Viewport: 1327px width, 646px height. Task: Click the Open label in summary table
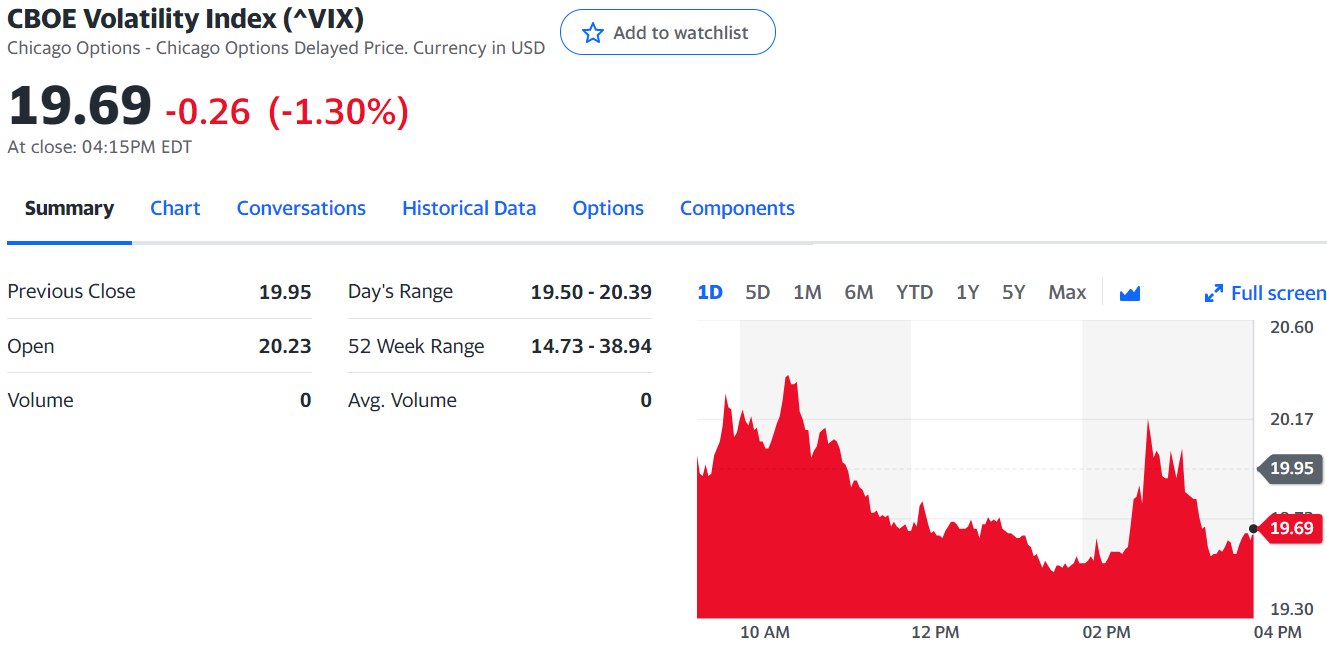tap(31, 347)
